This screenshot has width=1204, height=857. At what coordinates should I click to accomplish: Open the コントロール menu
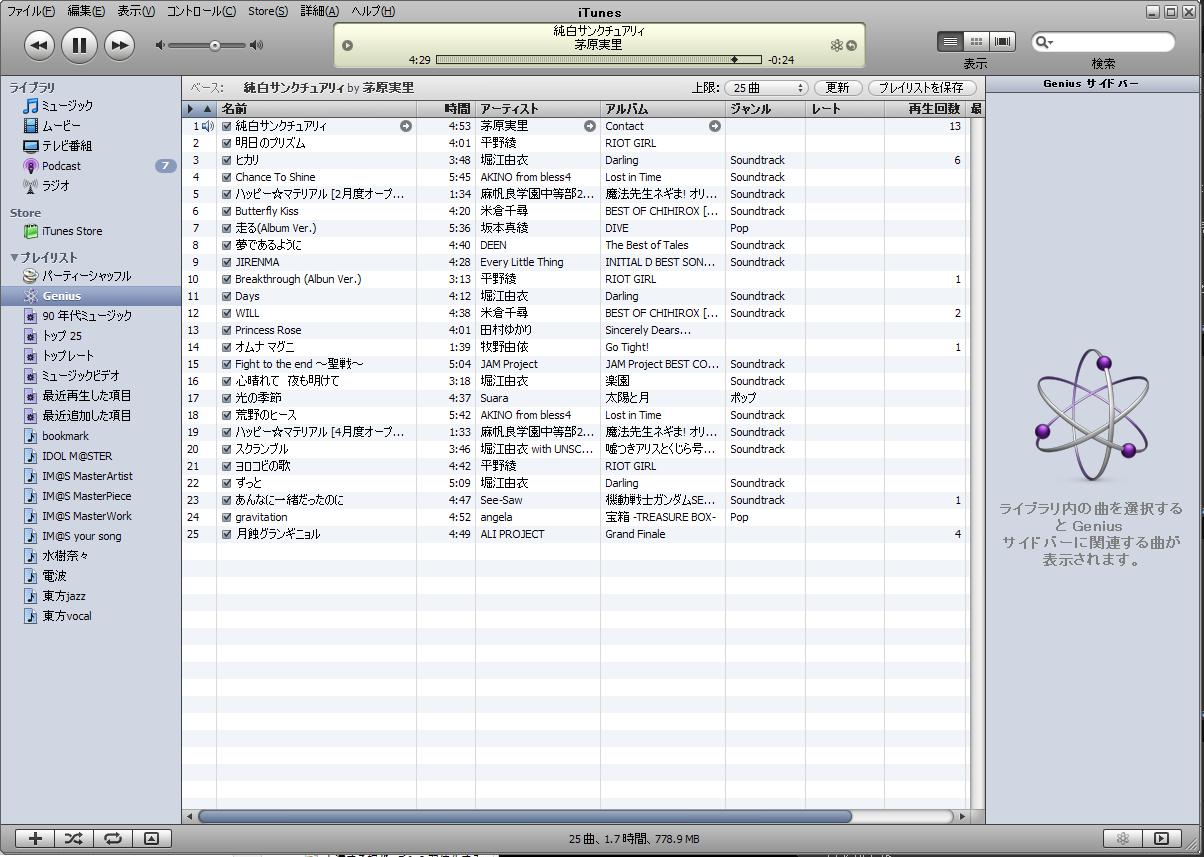coord(201,11)
